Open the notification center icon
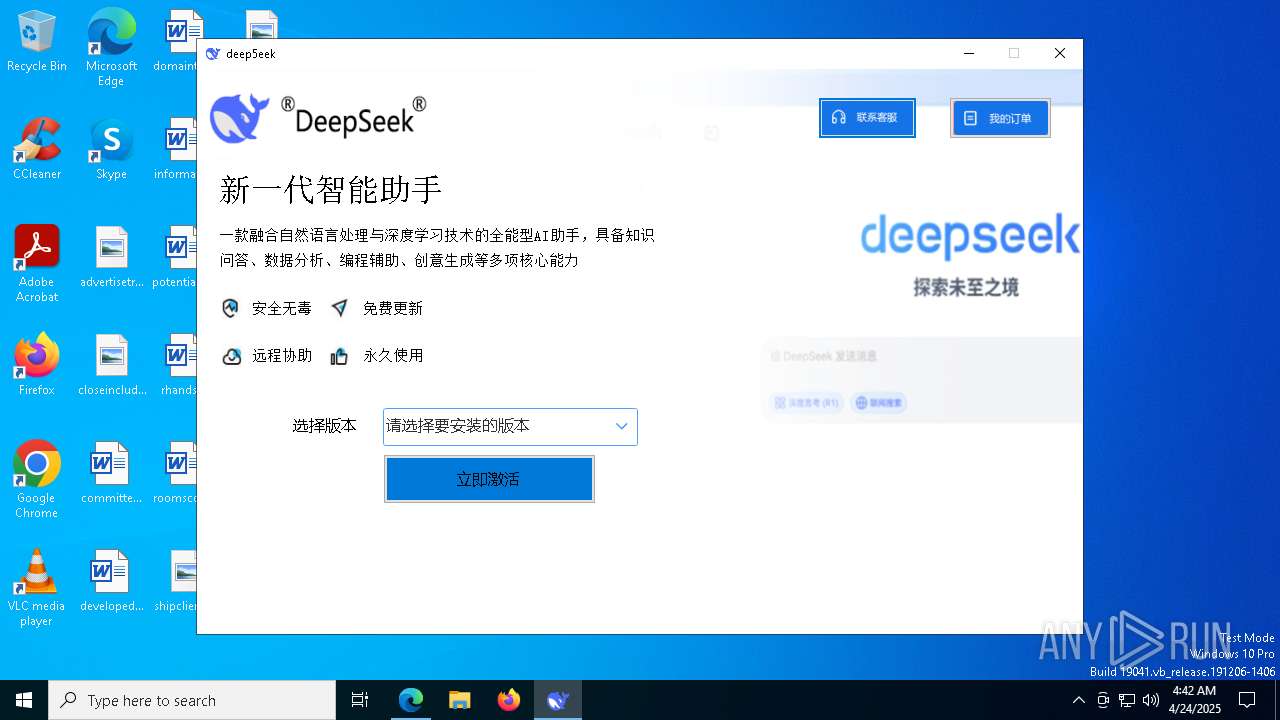This screenshot has width=1280, height=720. click(x=1247, y=700)
